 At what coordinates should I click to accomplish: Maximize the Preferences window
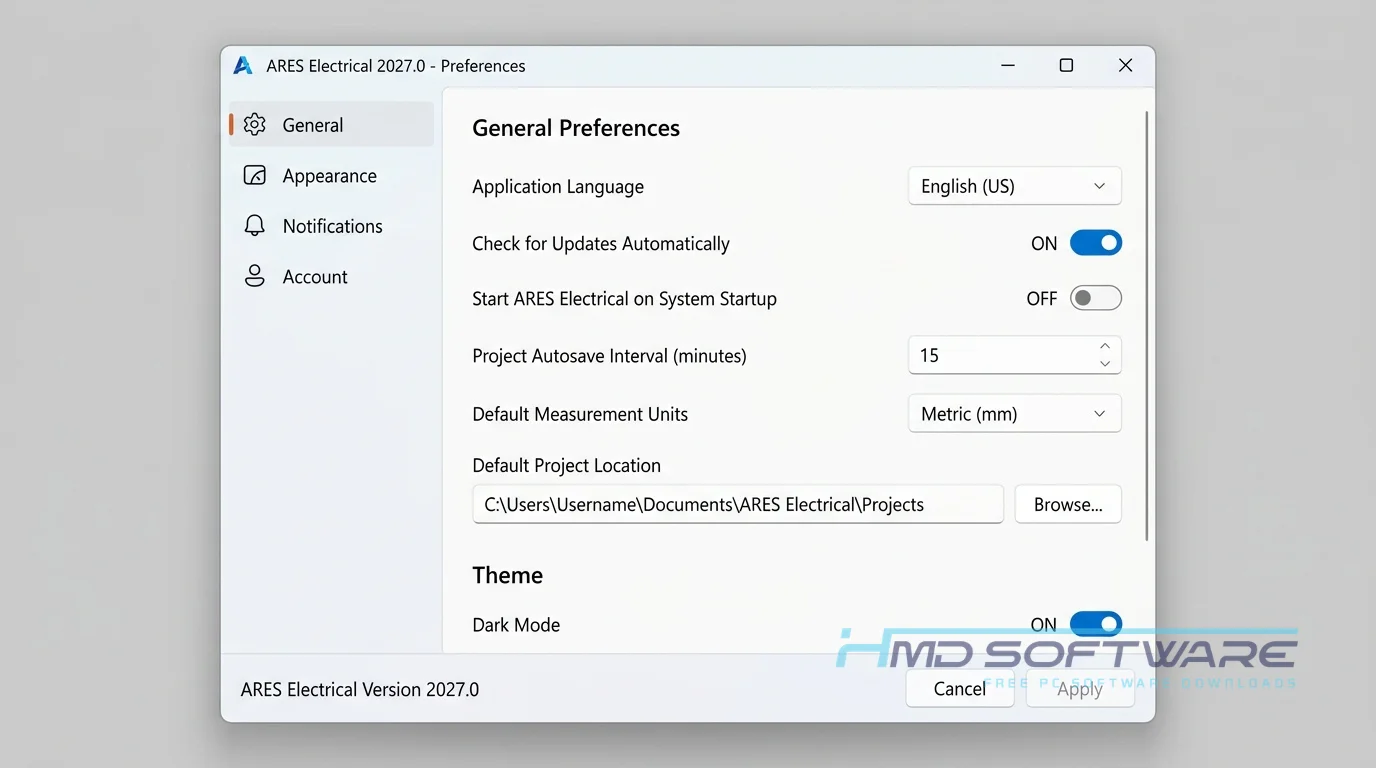click(1066, 66)
